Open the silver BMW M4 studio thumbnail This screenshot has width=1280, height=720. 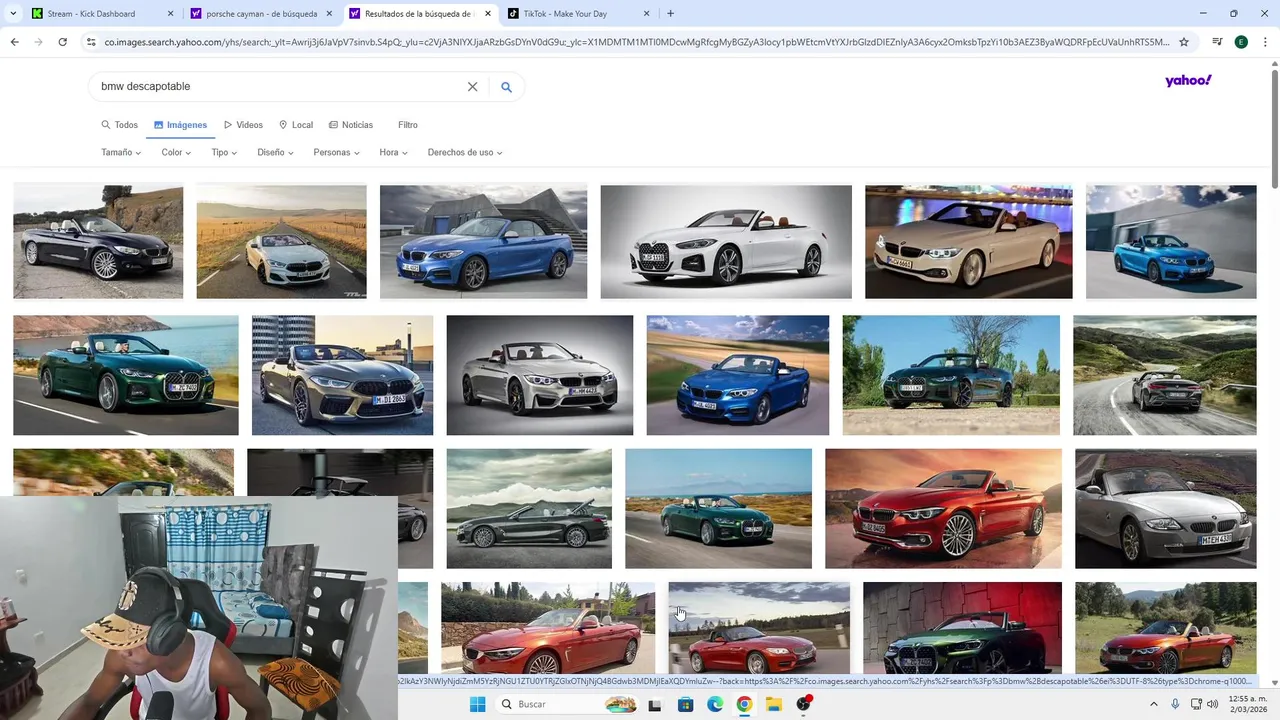(540, 375)
